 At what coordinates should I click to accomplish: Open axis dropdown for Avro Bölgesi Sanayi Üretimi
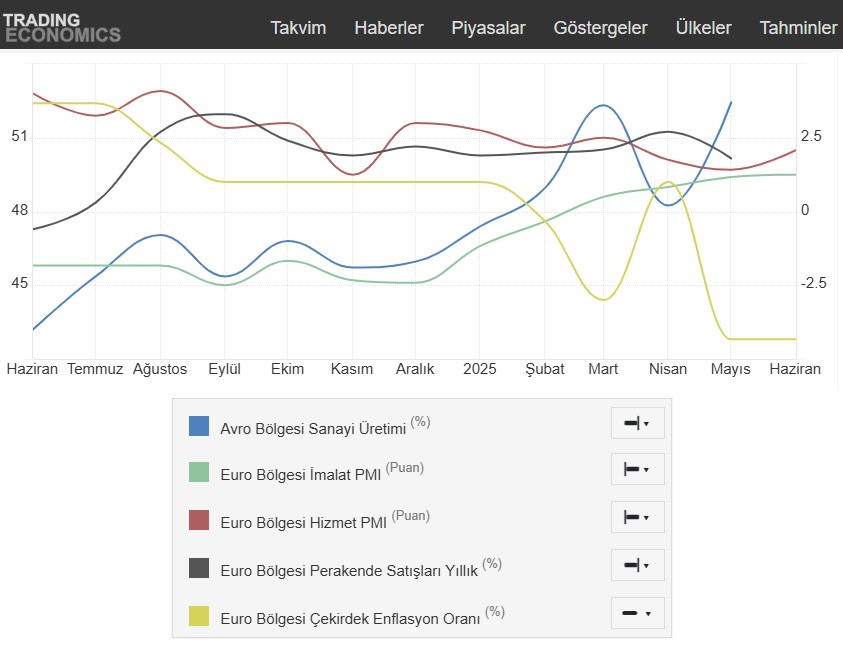[638, 423]
